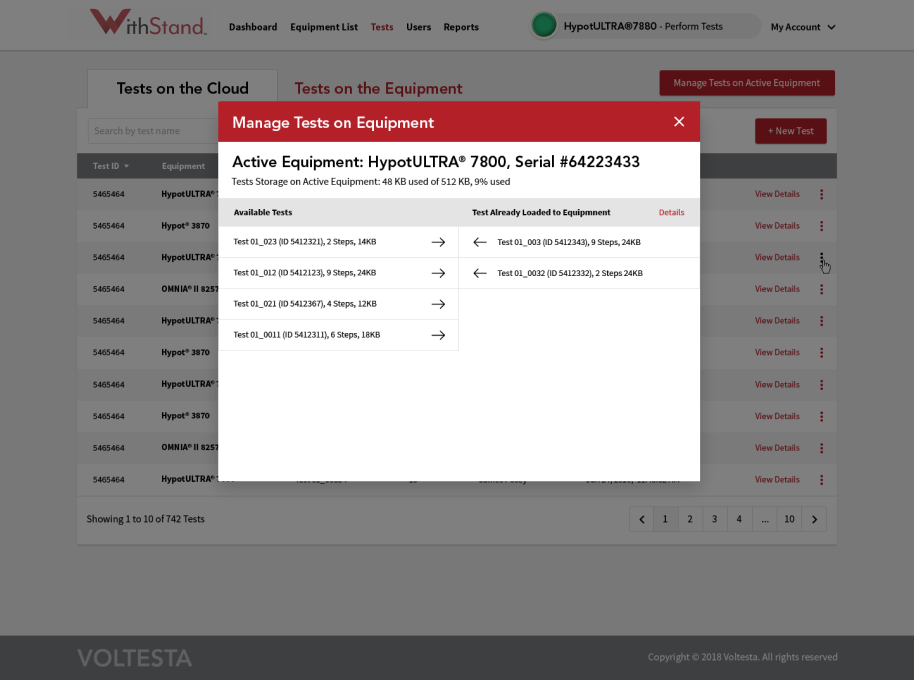Select 'Test 01_021 (ID 5412367), 4 Steps, 12KB' row
Screen dimensions: 914x680
[x=338, y=304]
